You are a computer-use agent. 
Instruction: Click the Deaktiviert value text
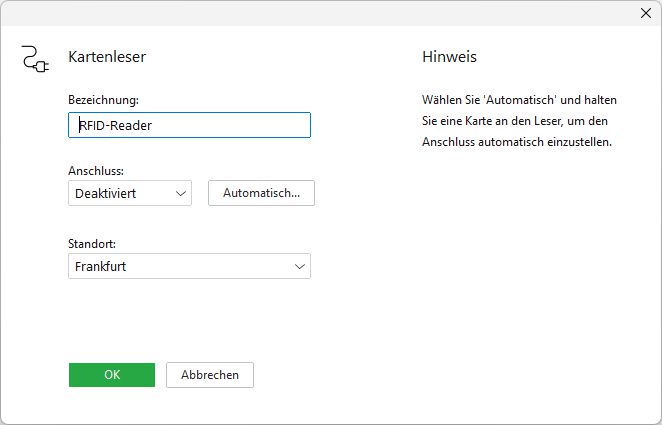106,193
